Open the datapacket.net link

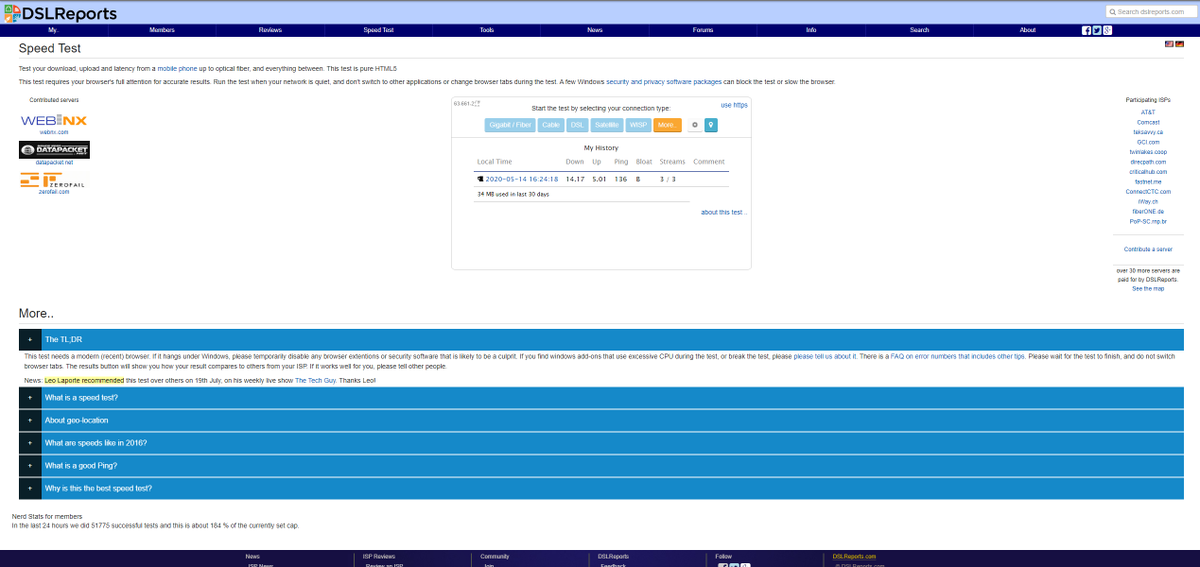tap(54, 162)
